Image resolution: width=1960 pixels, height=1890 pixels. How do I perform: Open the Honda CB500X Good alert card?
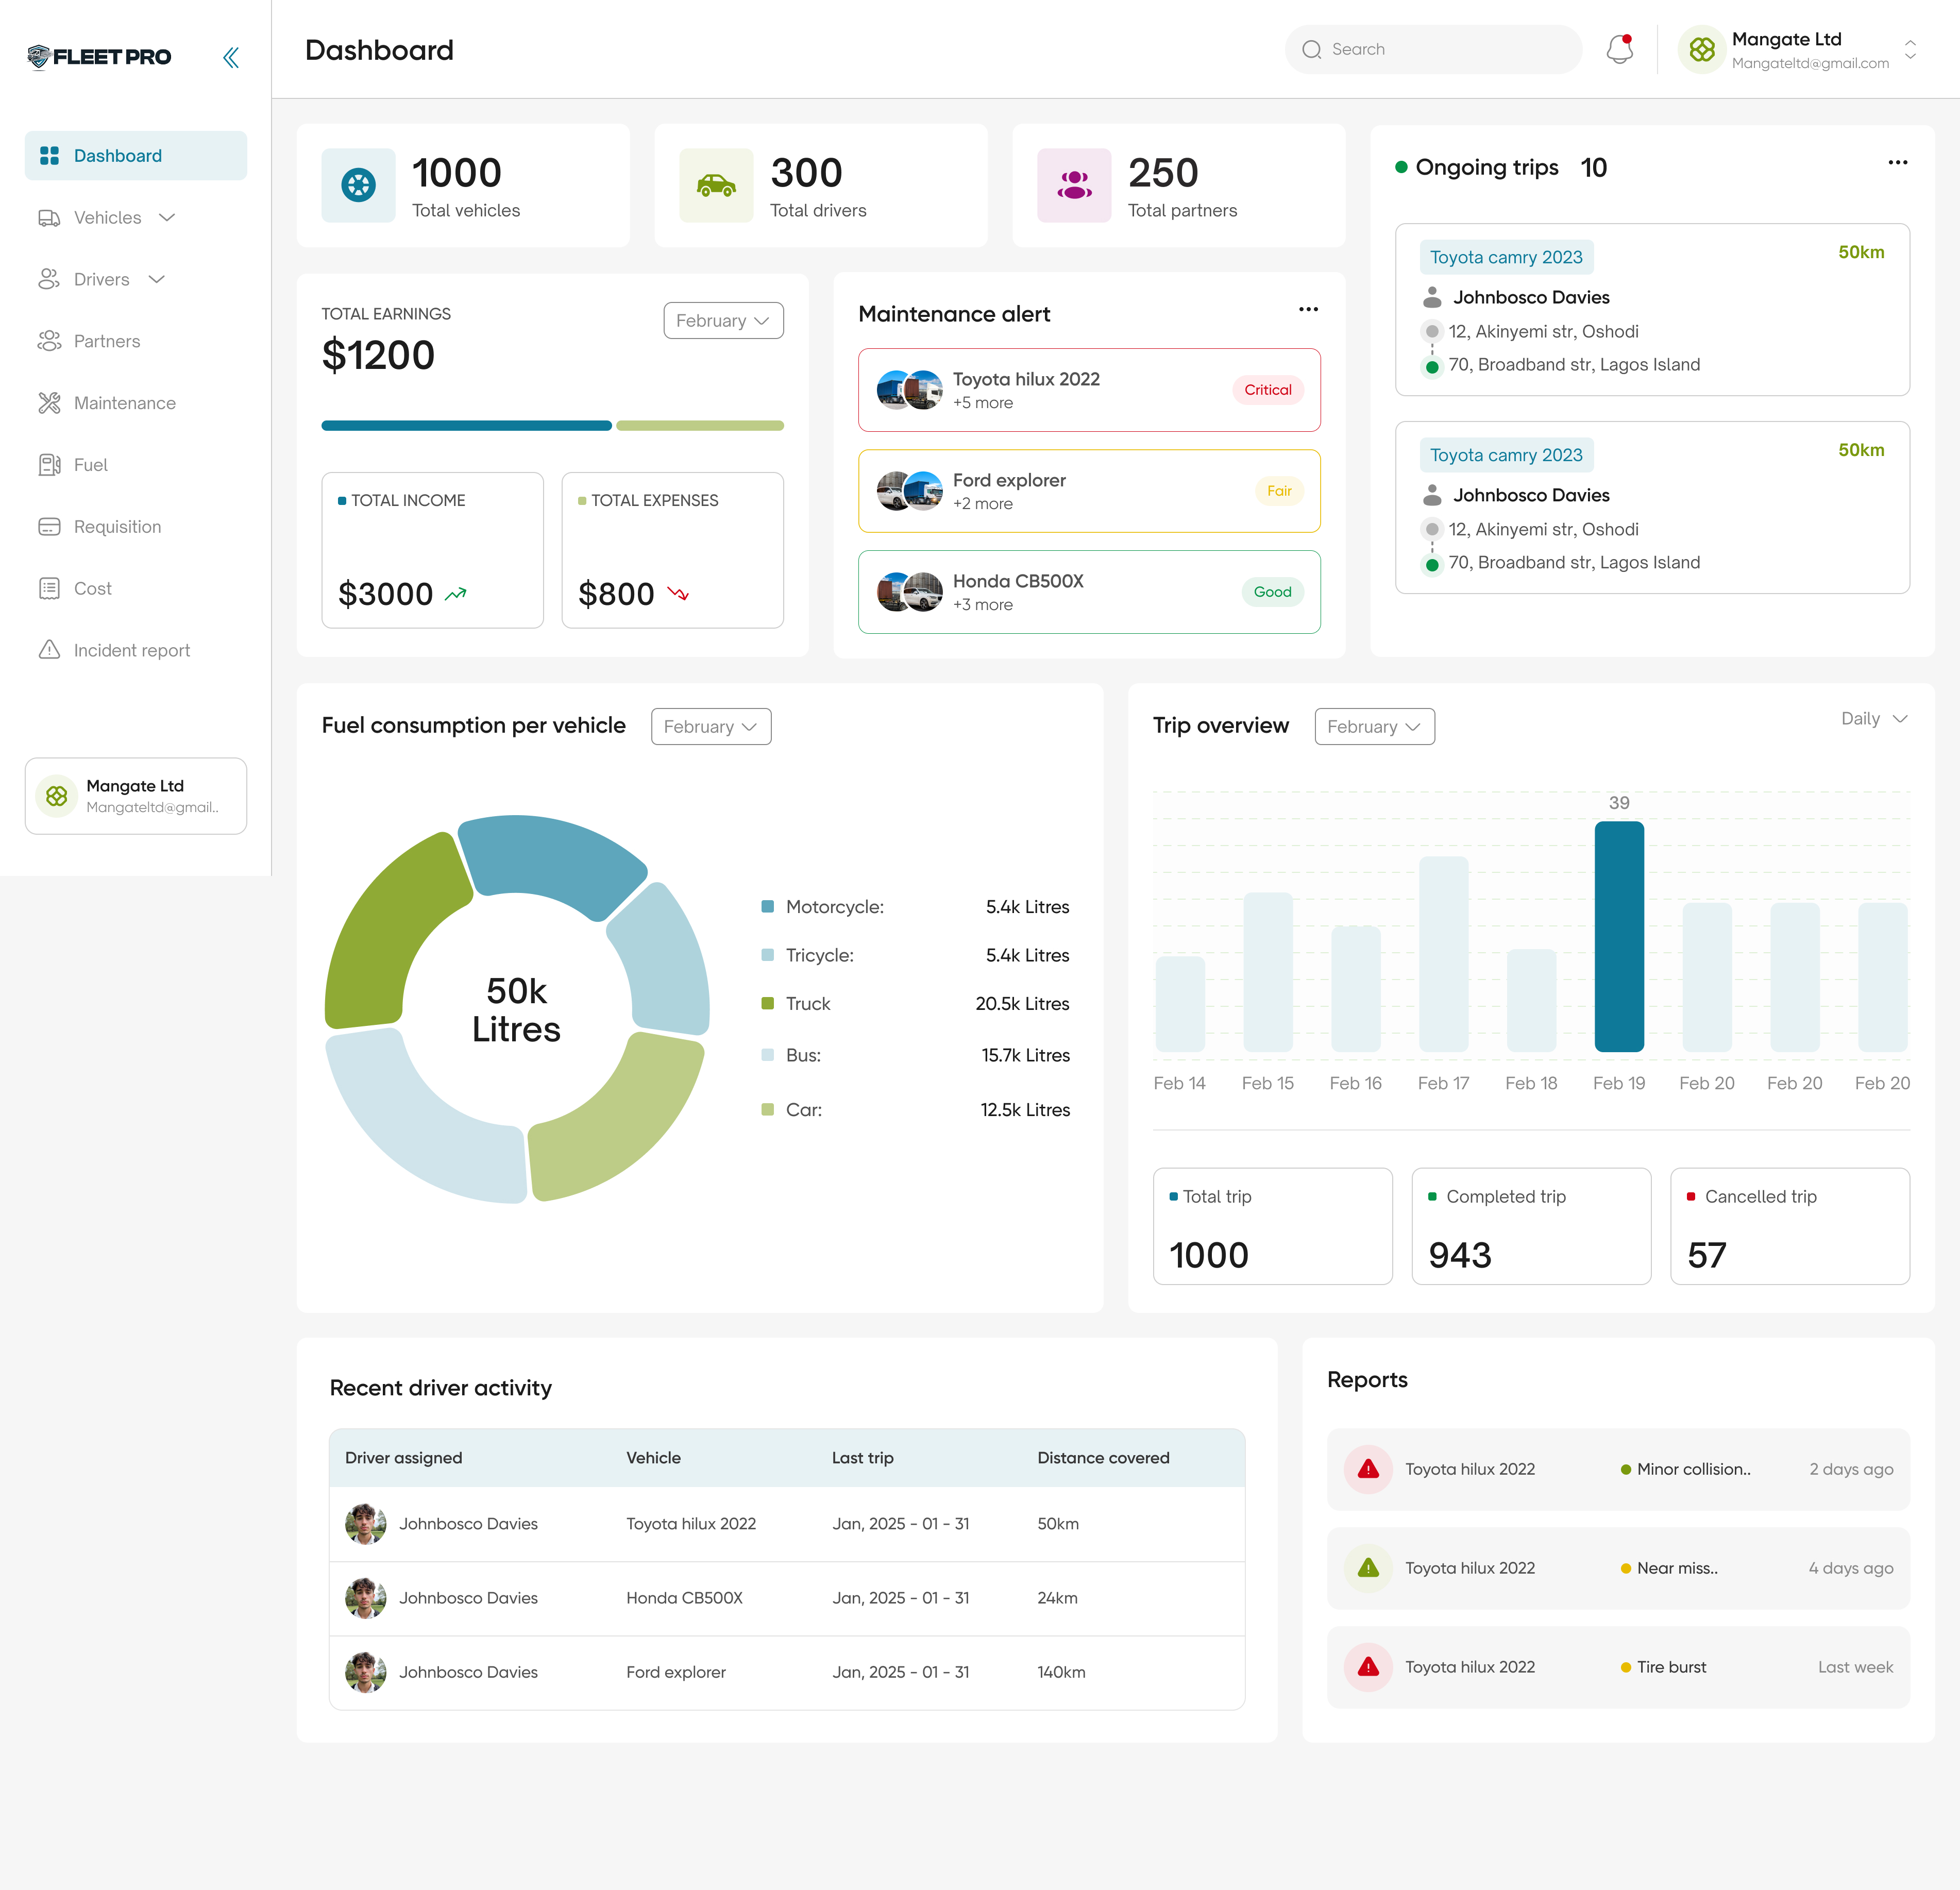[x=1089, y=592]
